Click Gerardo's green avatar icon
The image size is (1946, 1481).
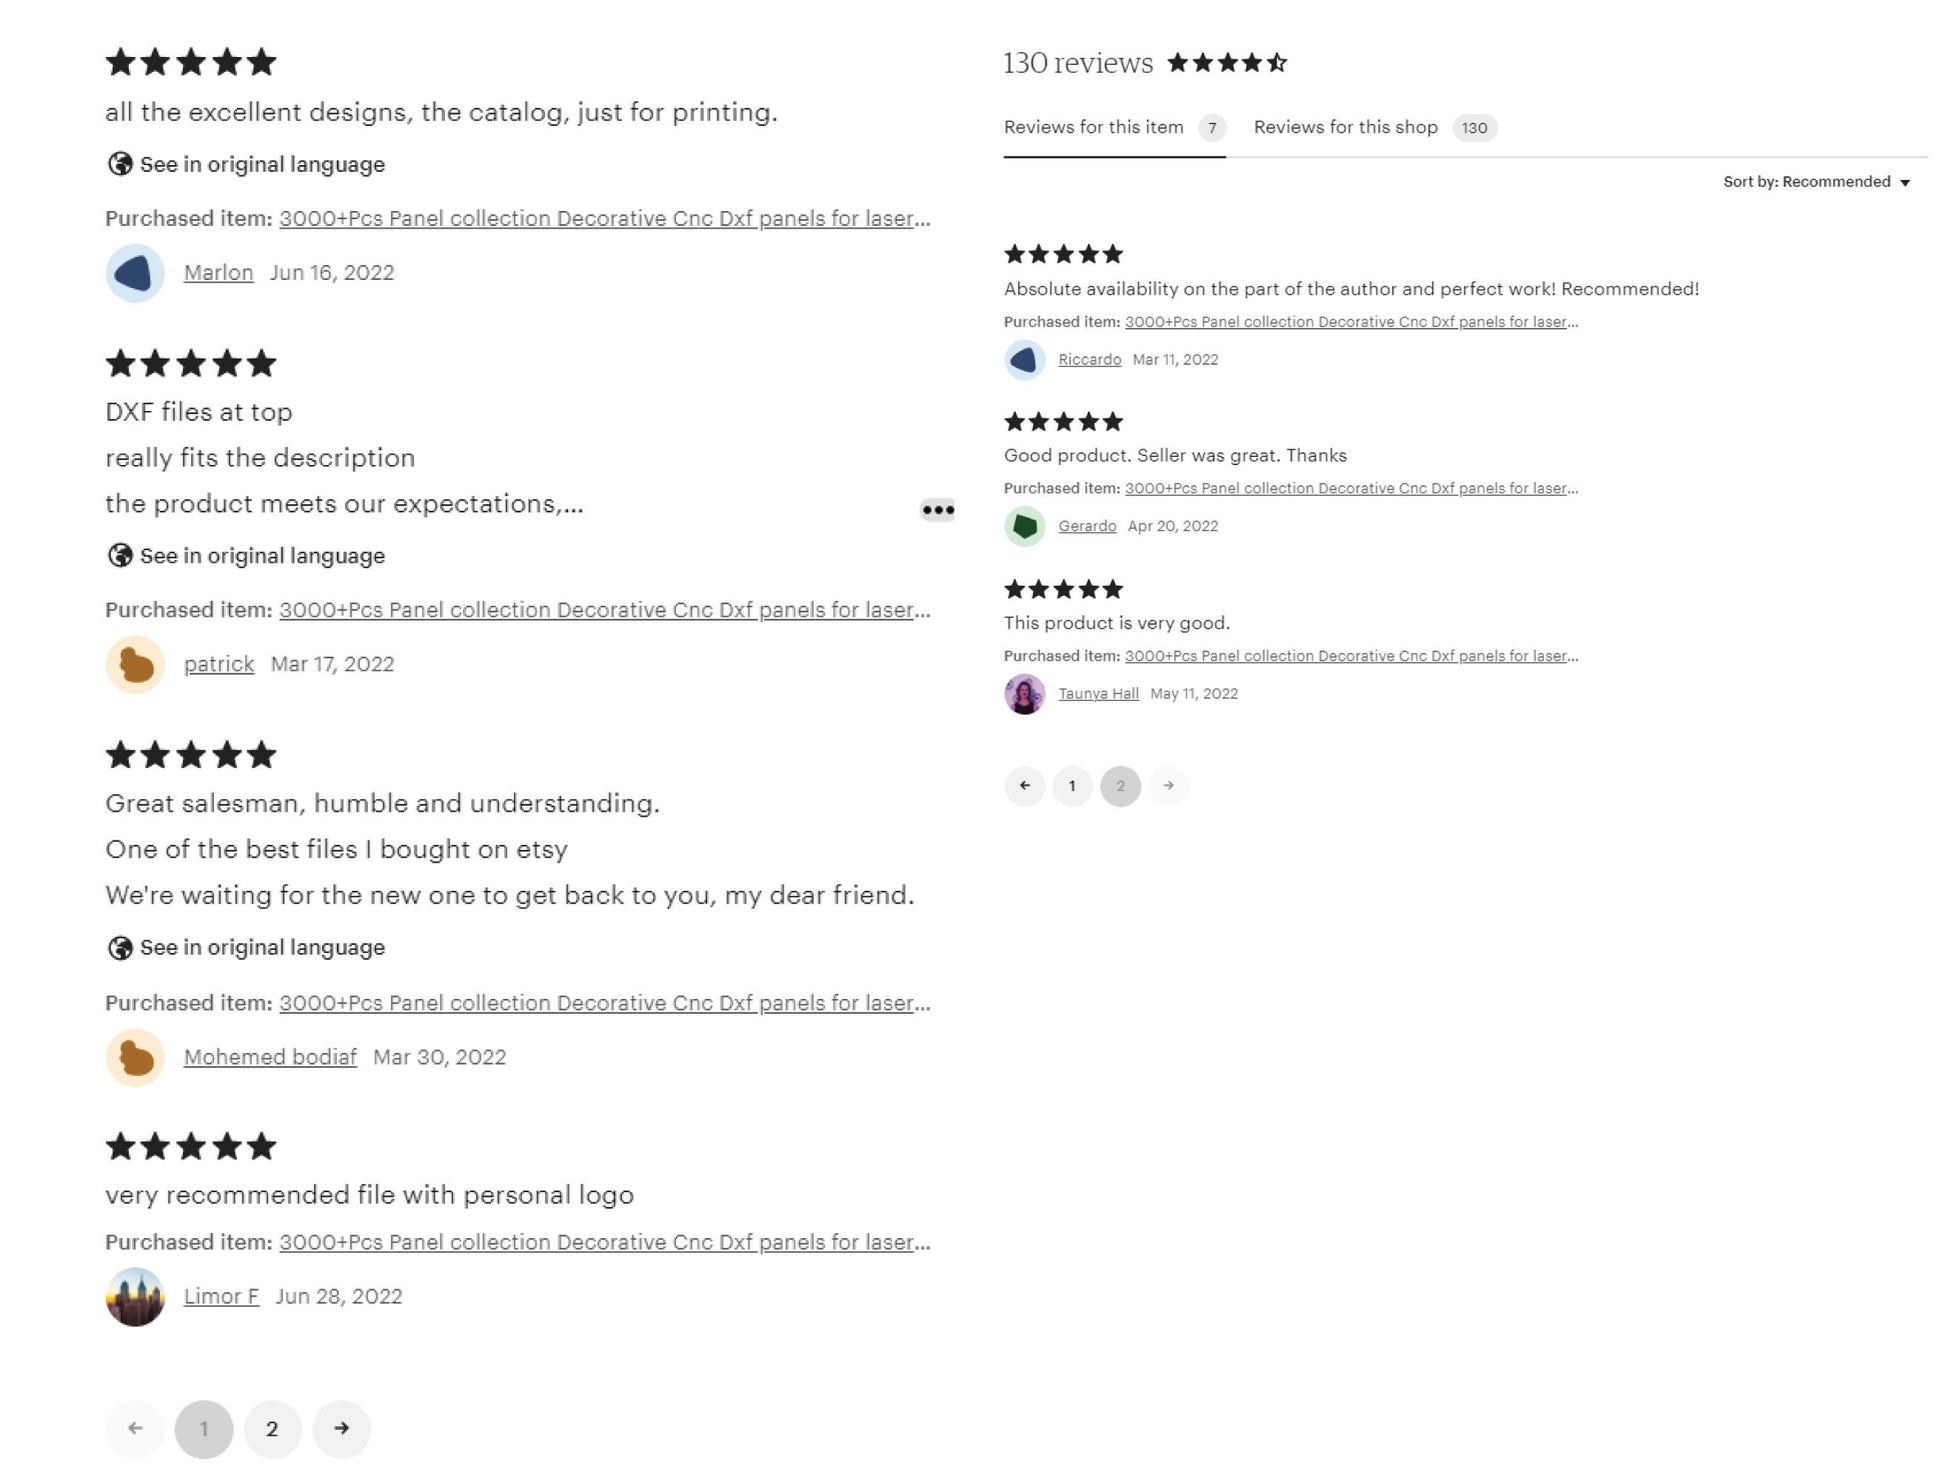[1024, 526]
